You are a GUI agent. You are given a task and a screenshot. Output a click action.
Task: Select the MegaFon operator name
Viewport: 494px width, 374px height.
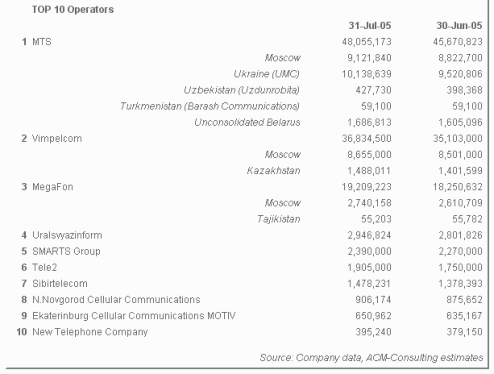coord(53,187)
